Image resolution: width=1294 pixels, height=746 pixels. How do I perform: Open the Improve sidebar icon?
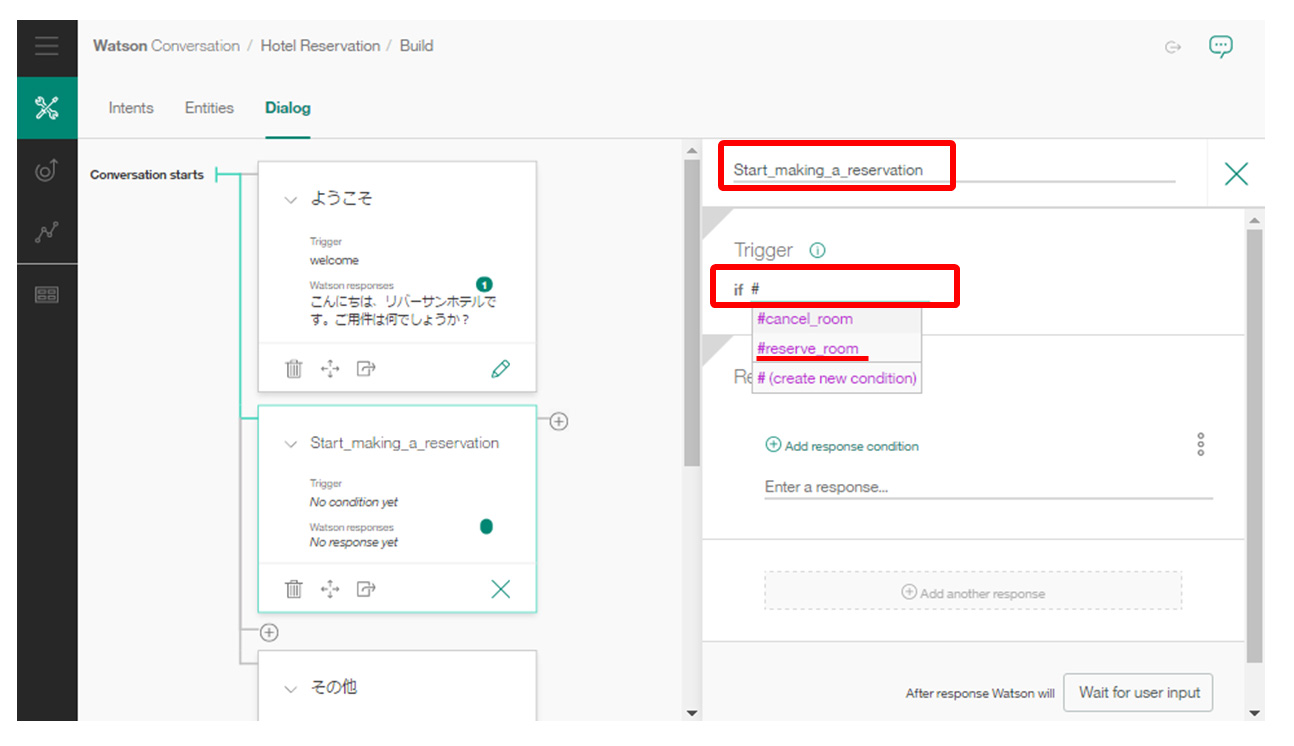(47, 171)
